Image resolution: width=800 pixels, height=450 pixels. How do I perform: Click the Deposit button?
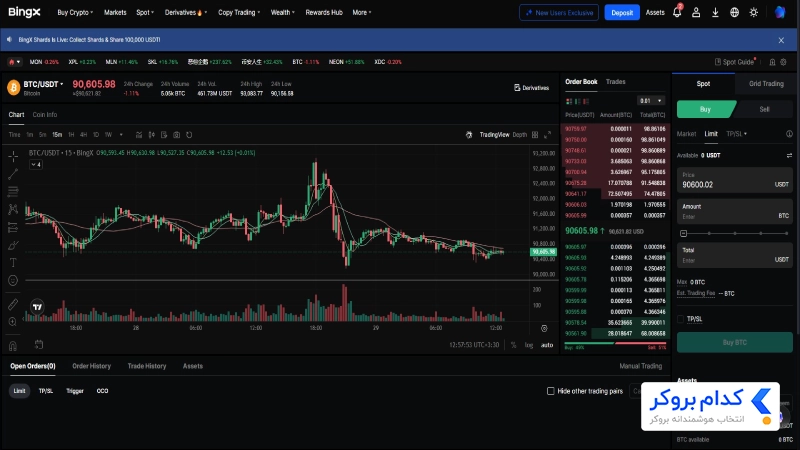622,13
